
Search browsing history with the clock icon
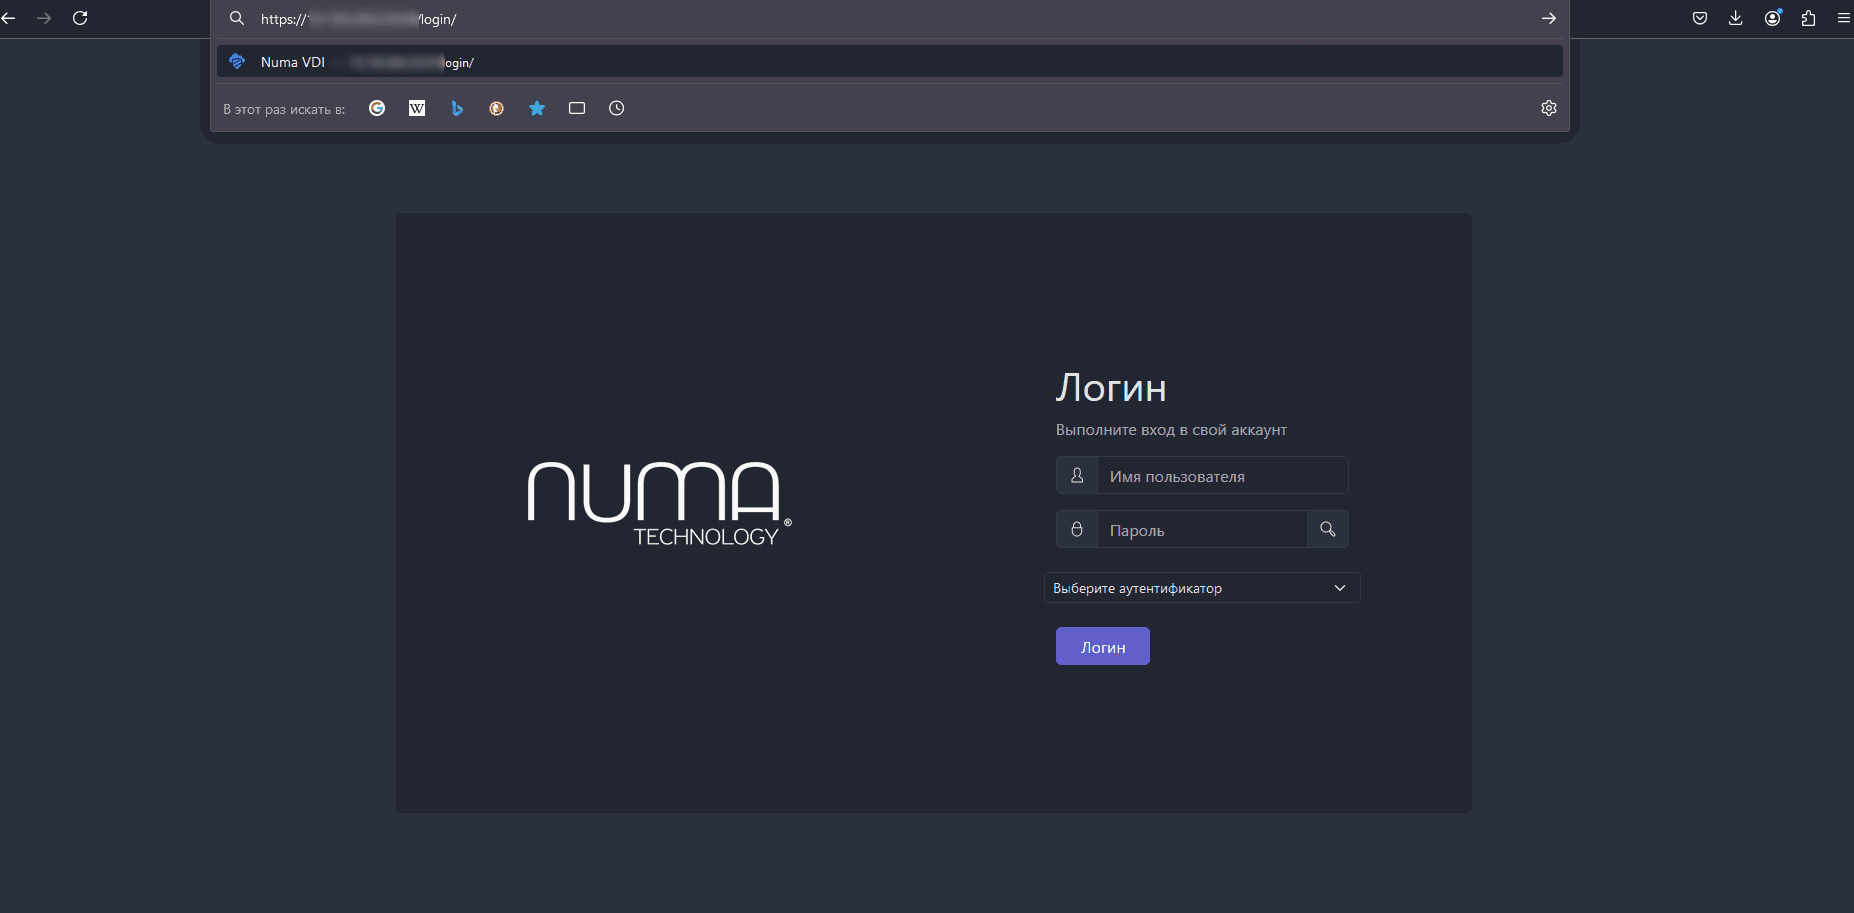pos(617,108)
